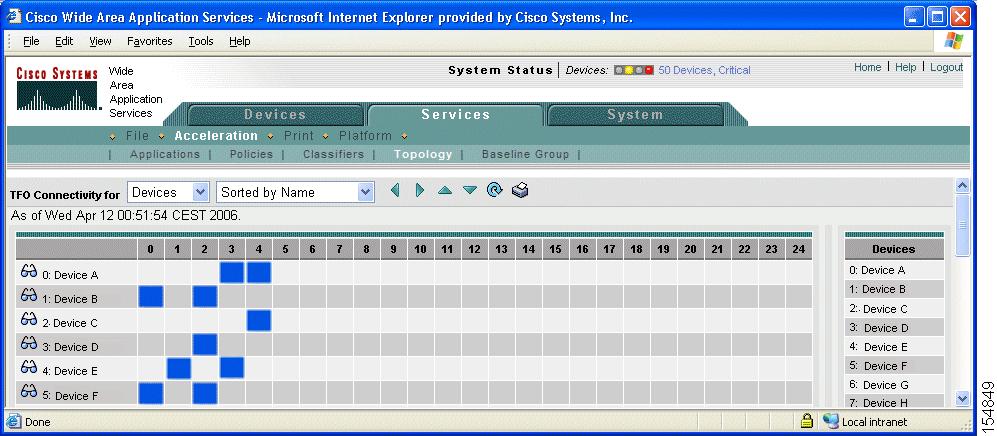Open the Help link at top right

pos(905,67)
